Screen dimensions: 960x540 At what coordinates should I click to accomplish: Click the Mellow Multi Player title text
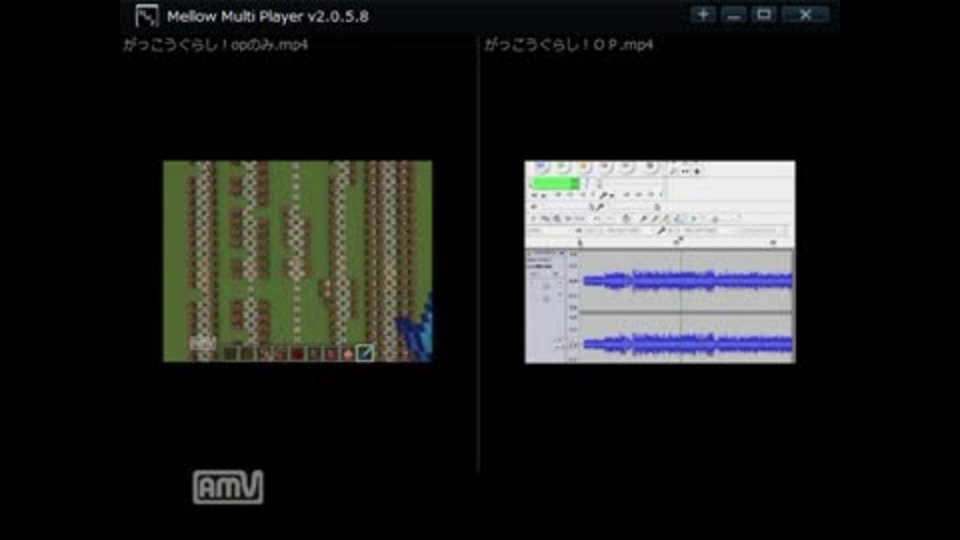click(x=268, y=17)
